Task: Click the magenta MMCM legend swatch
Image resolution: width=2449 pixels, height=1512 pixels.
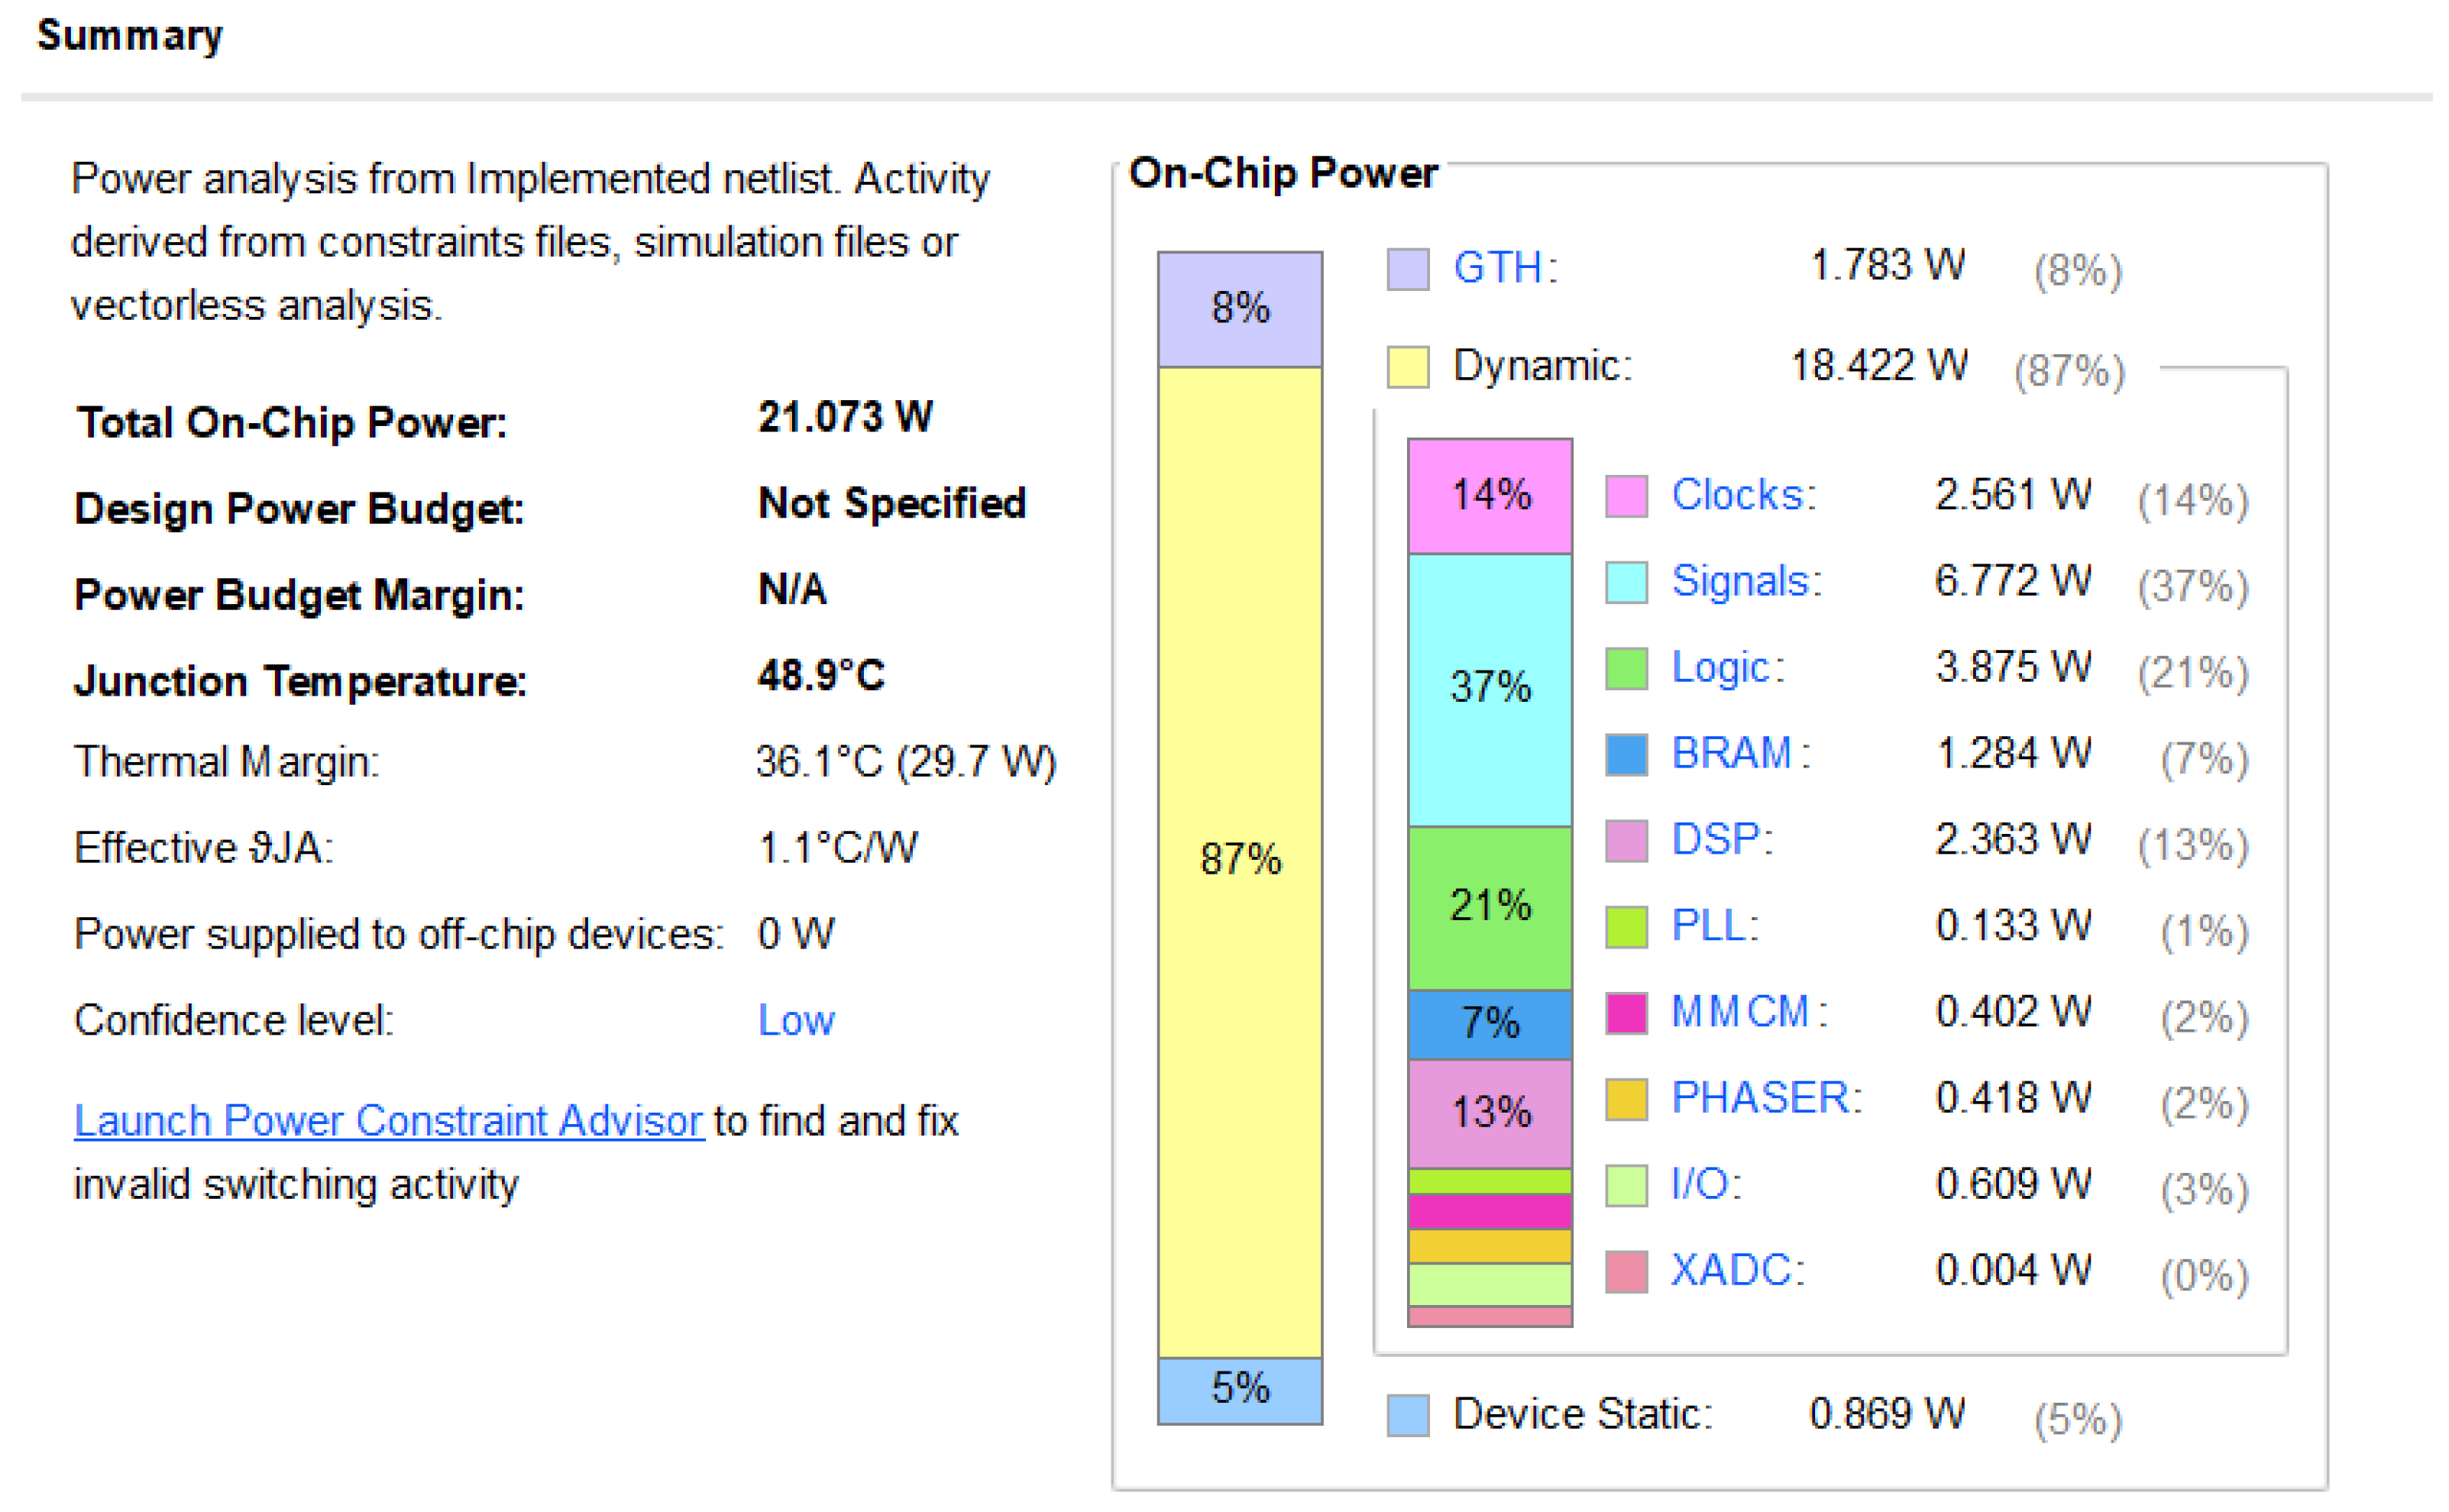Action: (1626, 1014)
